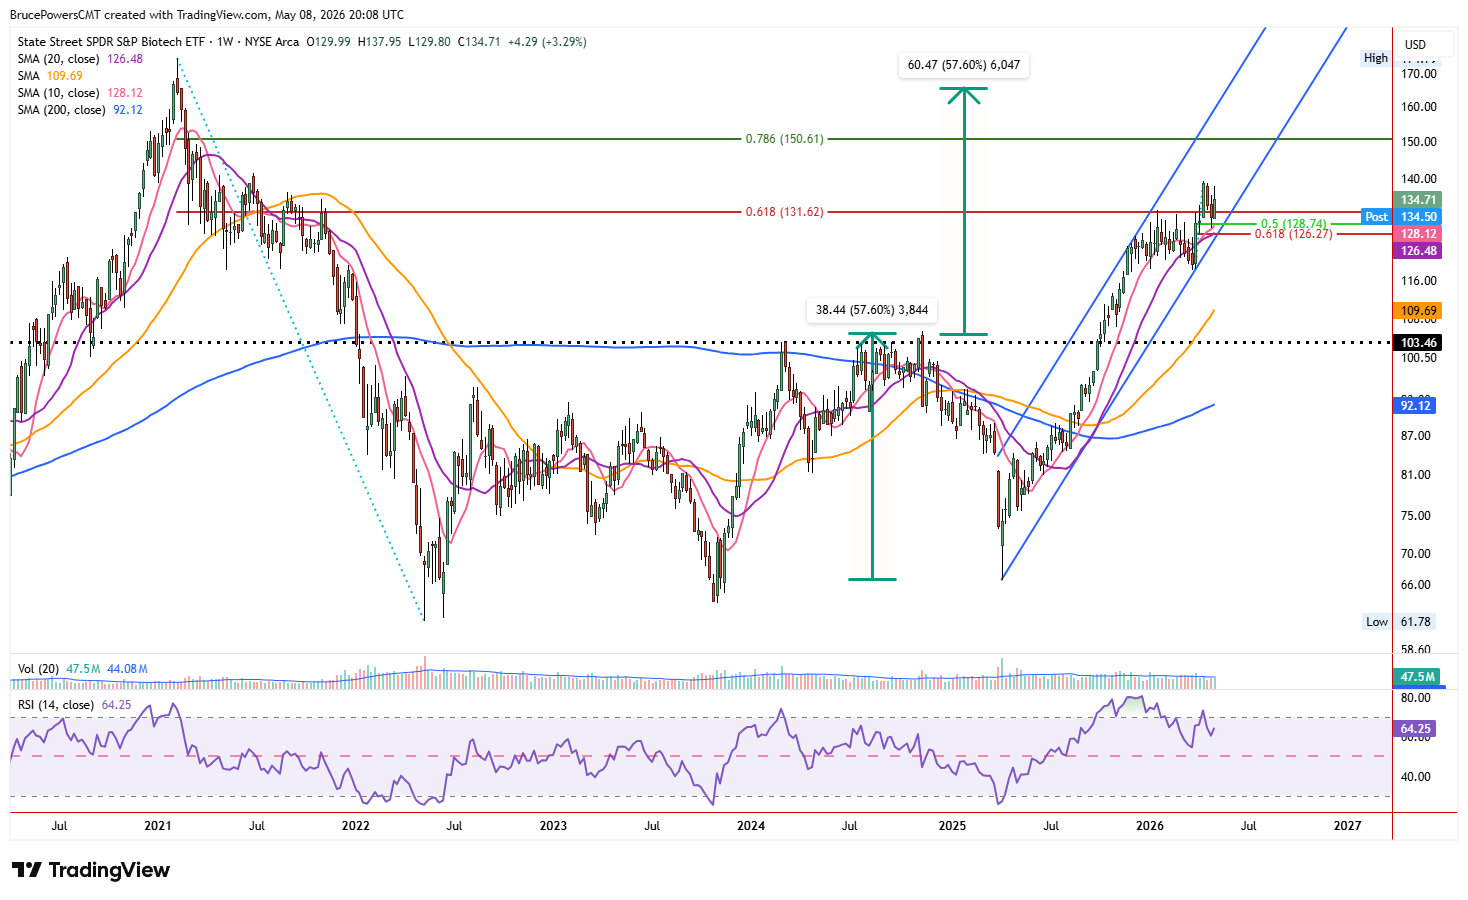Click the Vol (20) indicator legend
1468x900 pixels.
pos(83,669)
